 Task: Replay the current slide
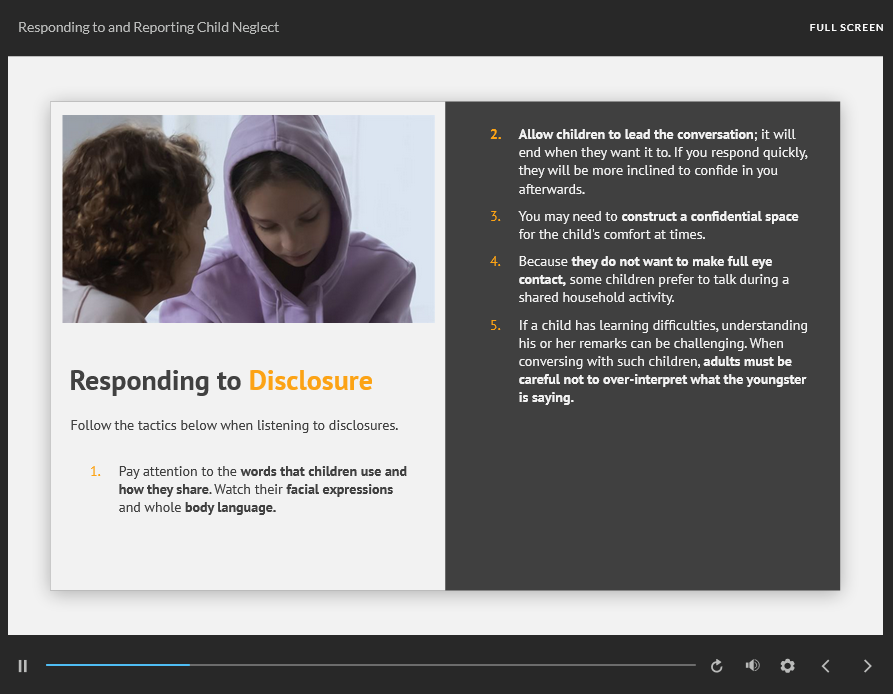point(716,666)
